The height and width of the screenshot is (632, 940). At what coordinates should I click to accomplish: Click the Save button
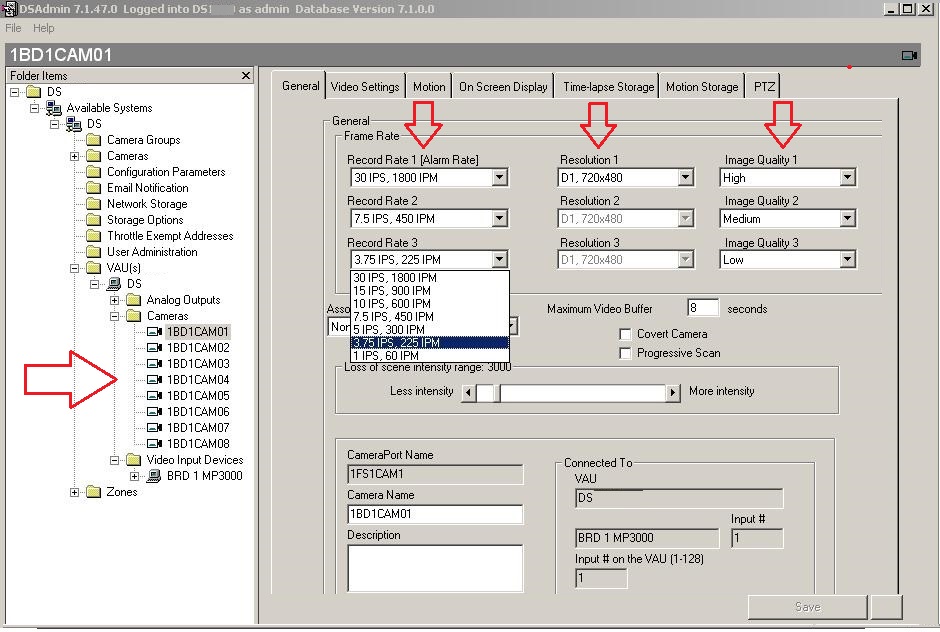tap(807, 607)
